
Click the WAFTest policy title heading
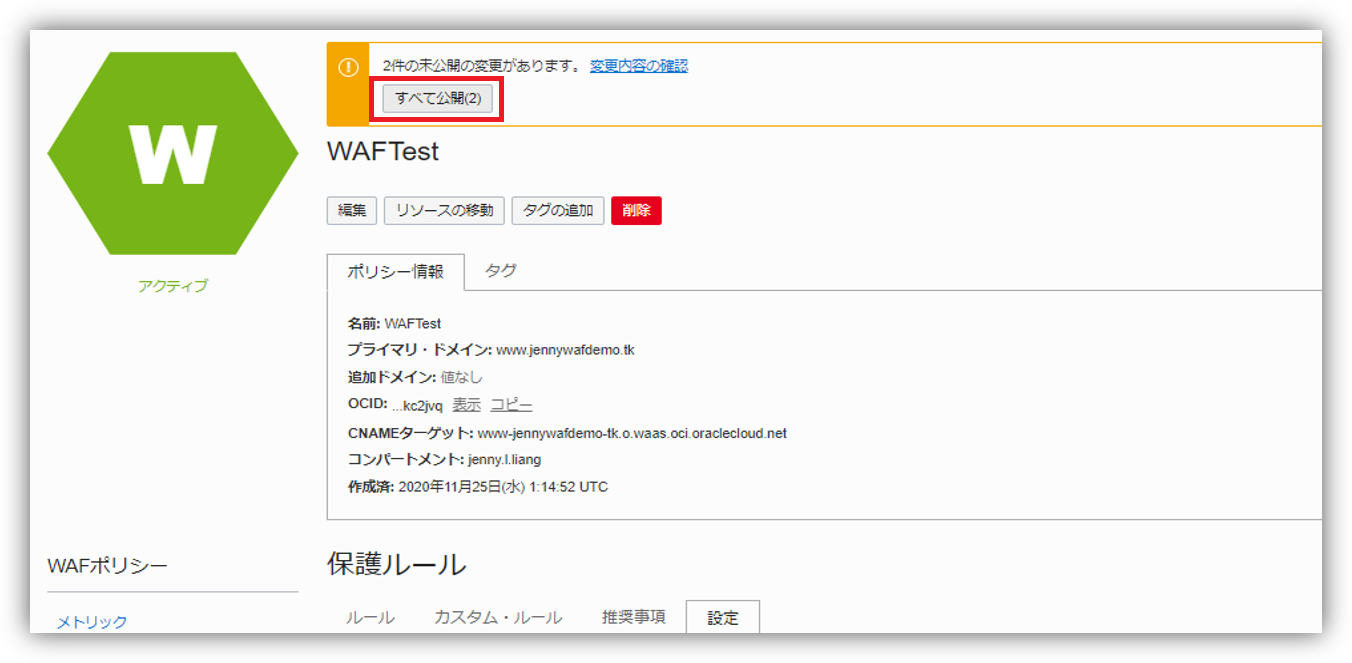pos(383,153)
